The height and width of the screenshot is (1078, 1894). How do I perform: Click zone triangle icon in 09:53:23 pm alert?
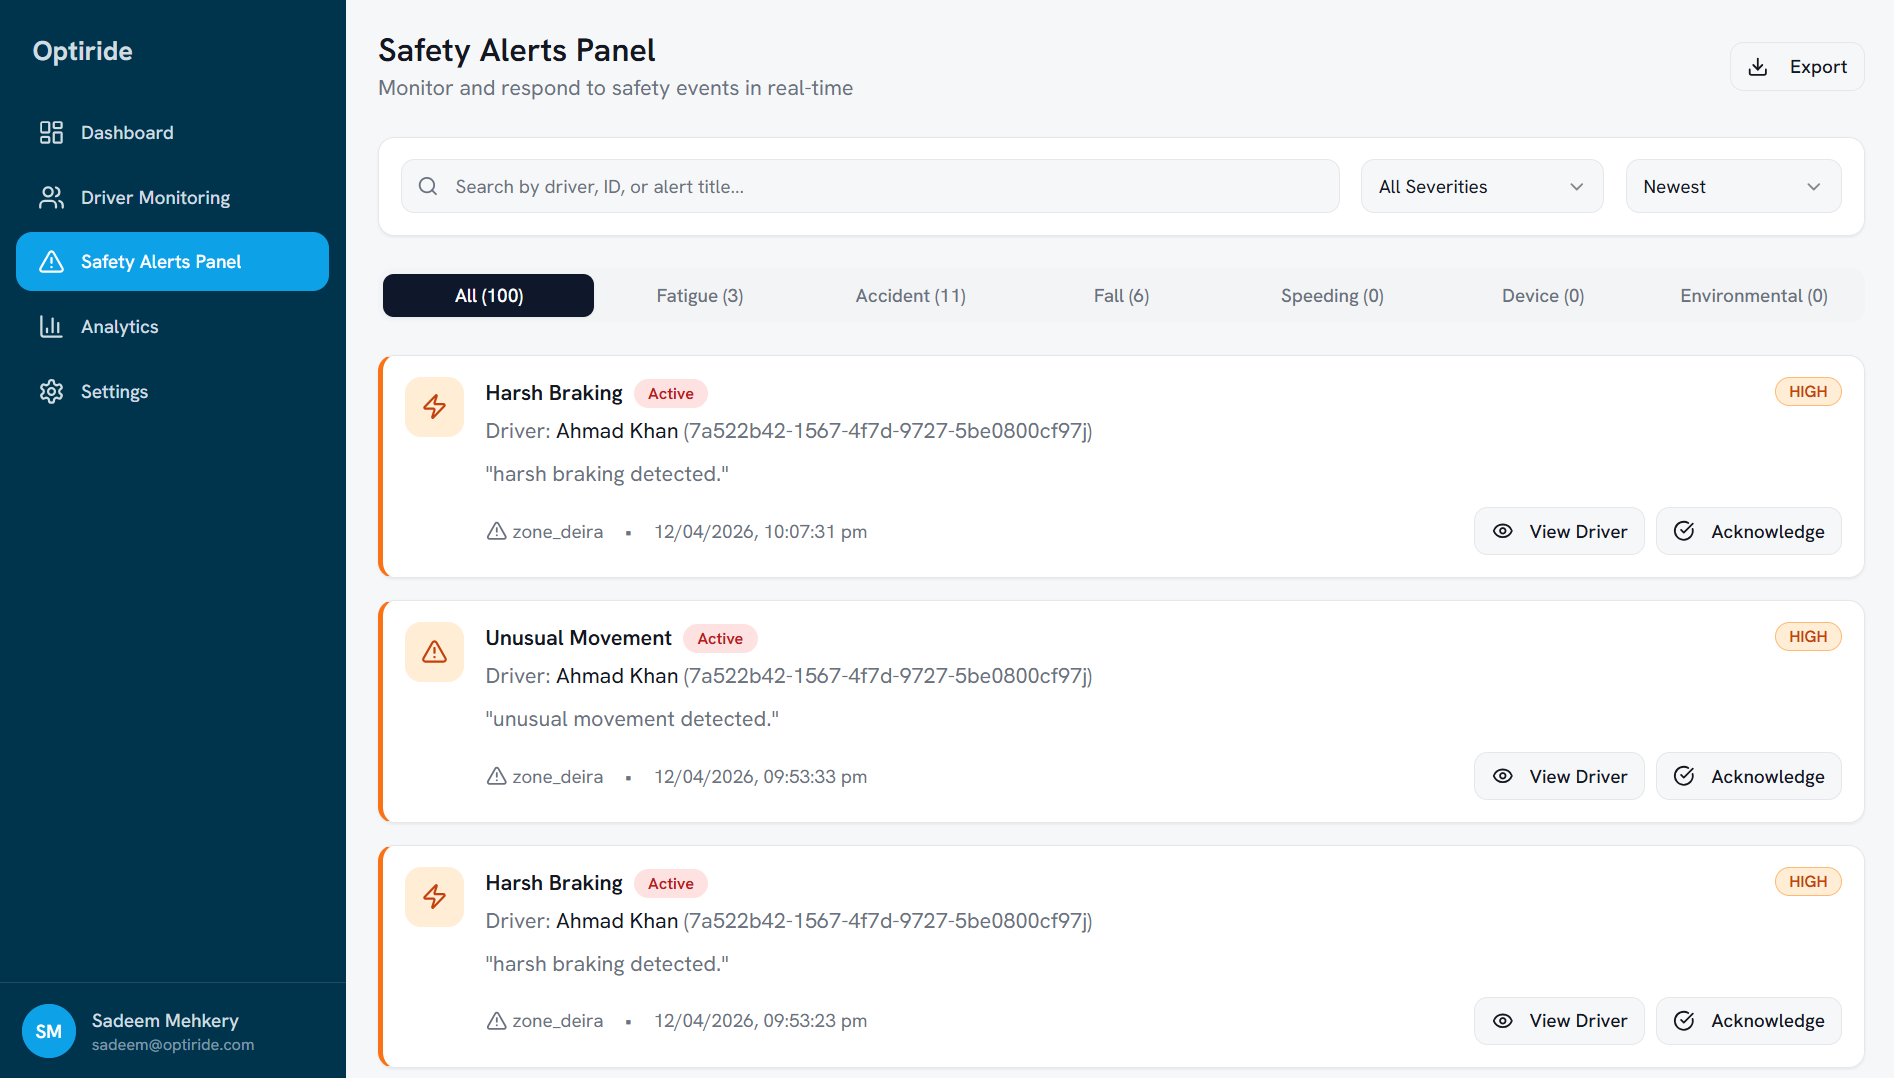coord(496,1020)
